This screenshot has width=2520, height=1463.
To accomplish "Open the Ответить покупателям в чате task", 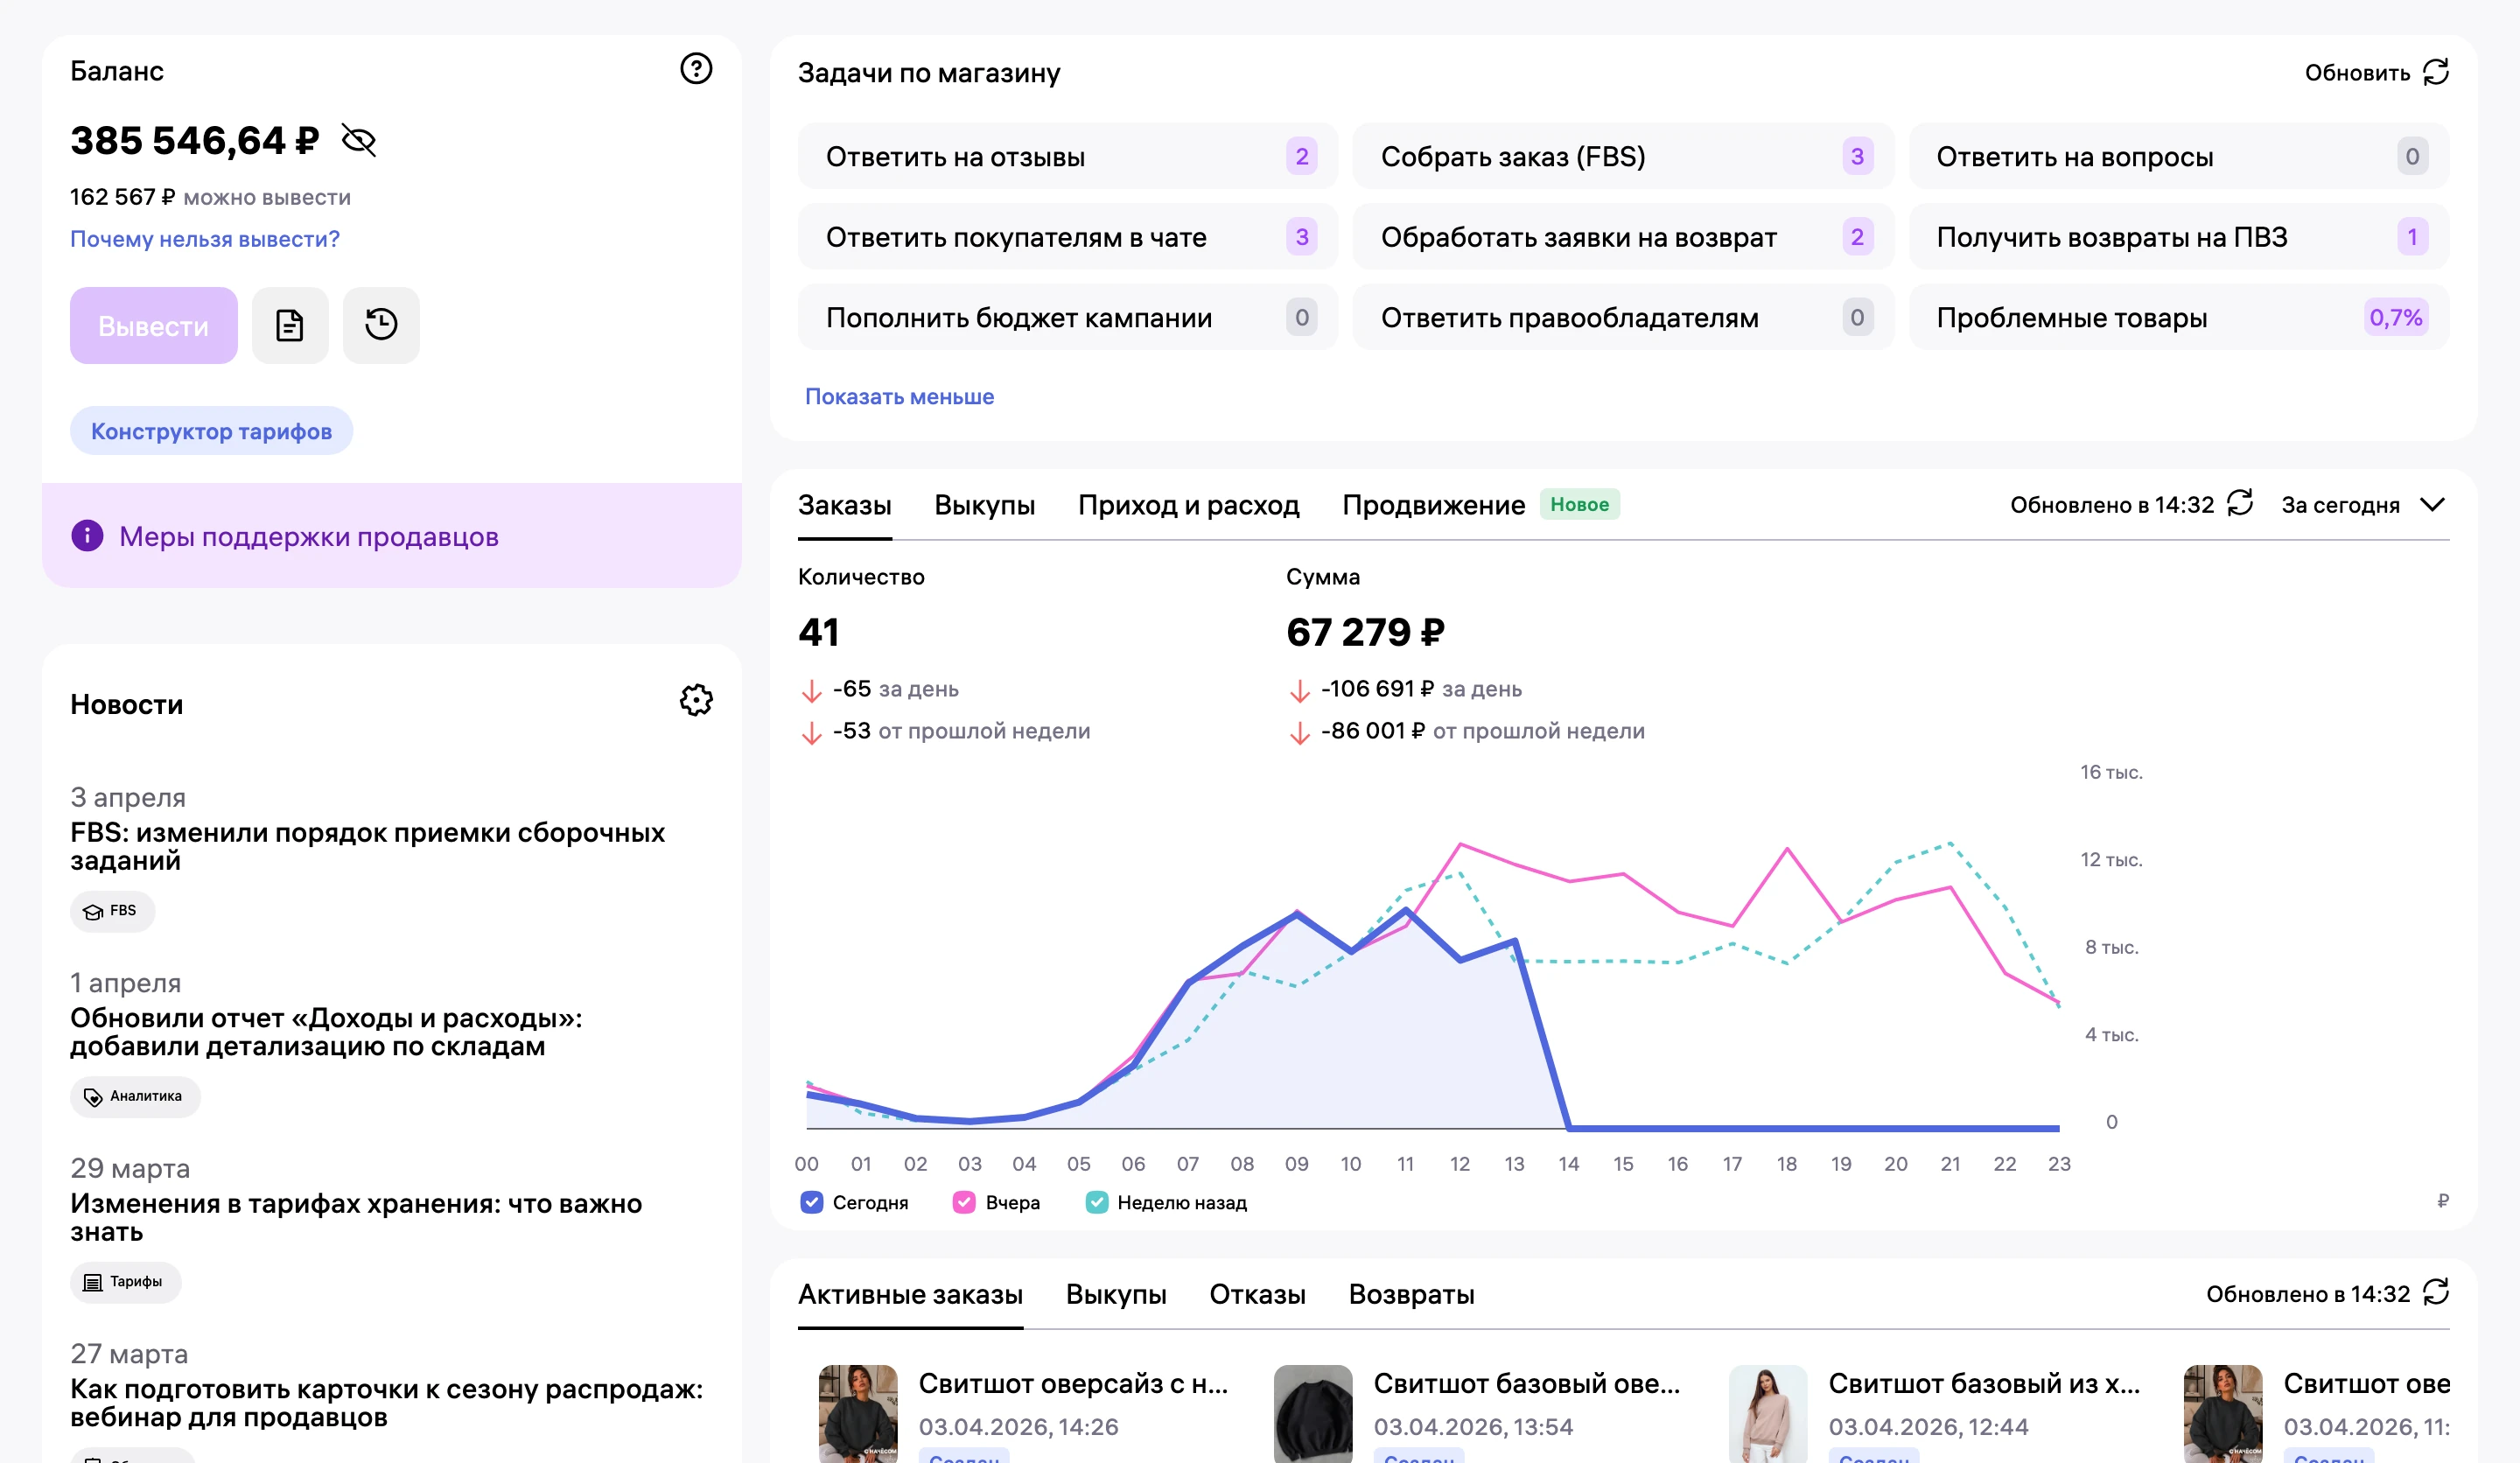I will [1067, 237].
